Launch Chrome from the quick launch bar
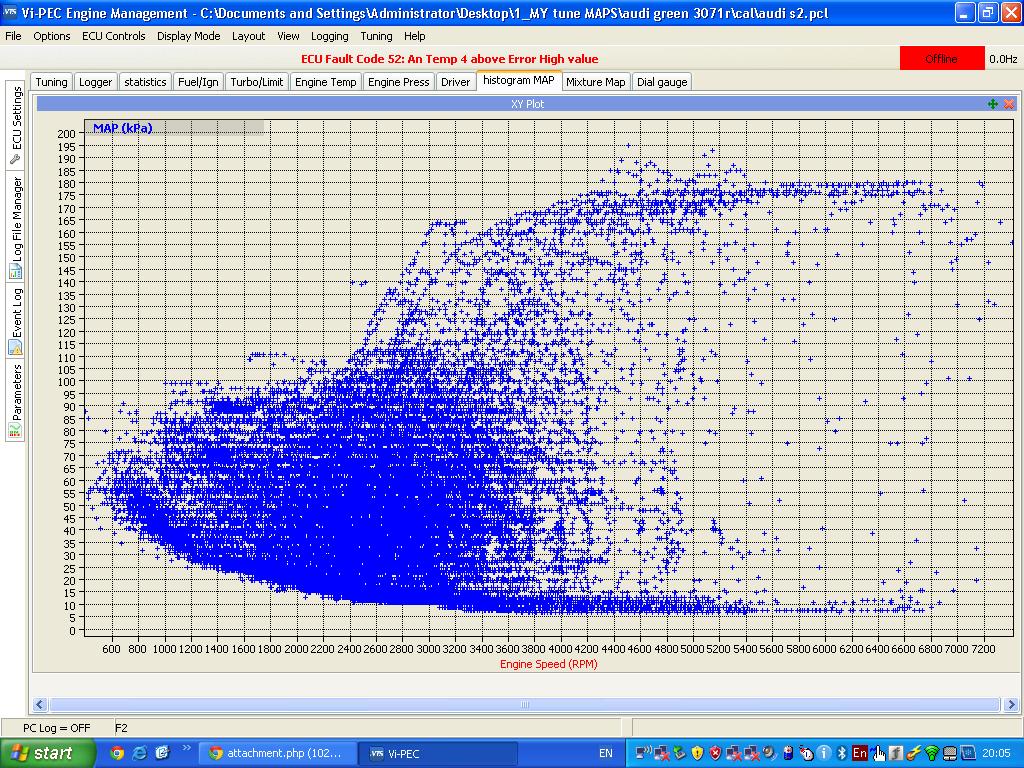This screenshot has height=768, width=1024. click(117, 753)
